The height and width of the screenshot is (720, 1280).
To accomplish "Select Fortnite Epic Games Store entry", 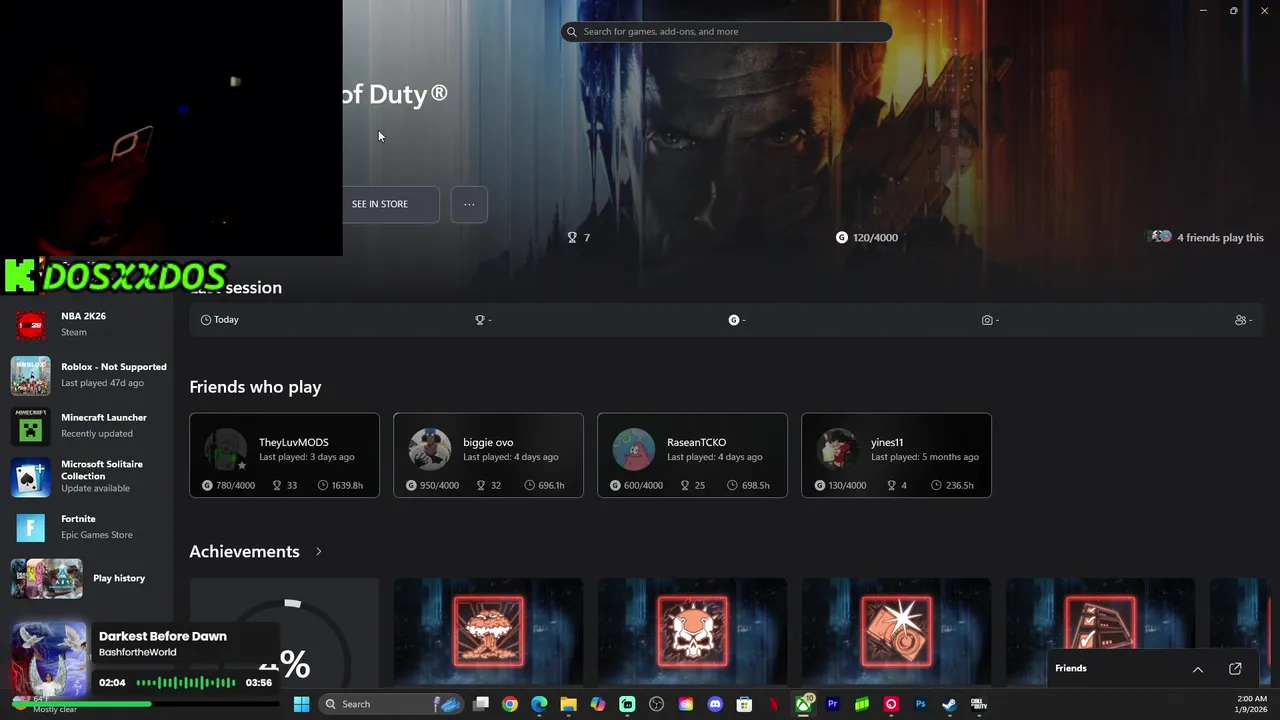I will pyautogui.click(x=88, y=527).
